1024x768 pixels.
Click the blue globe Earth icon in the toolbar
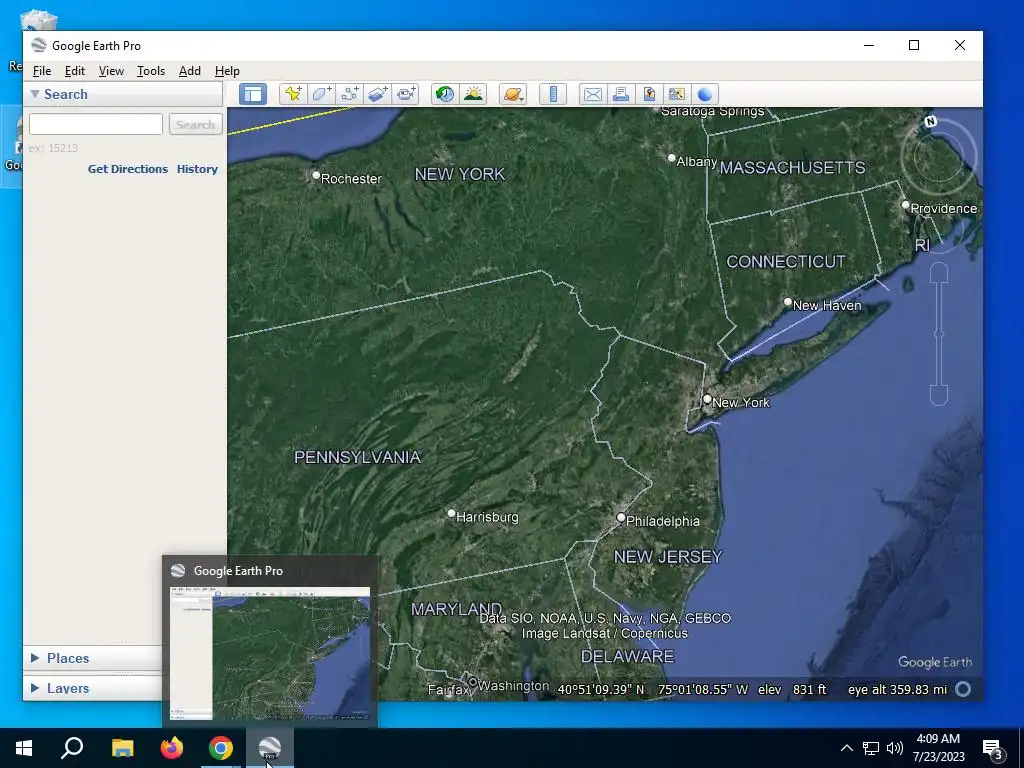pyautogui.click(x=705, y=94)
